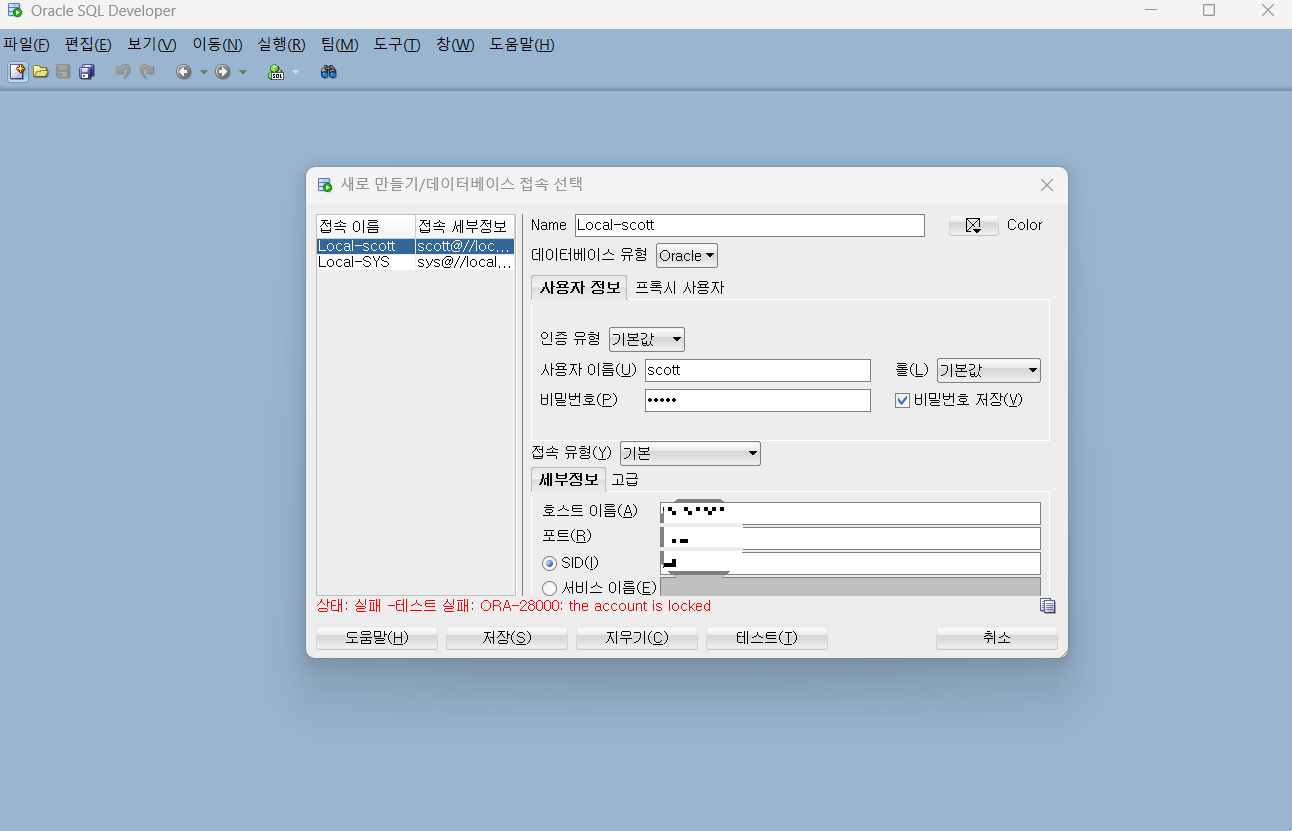Click the Open folder toolbar icon
The image size is (1292, 831).
pyautogui.click(x=41, y=72)
